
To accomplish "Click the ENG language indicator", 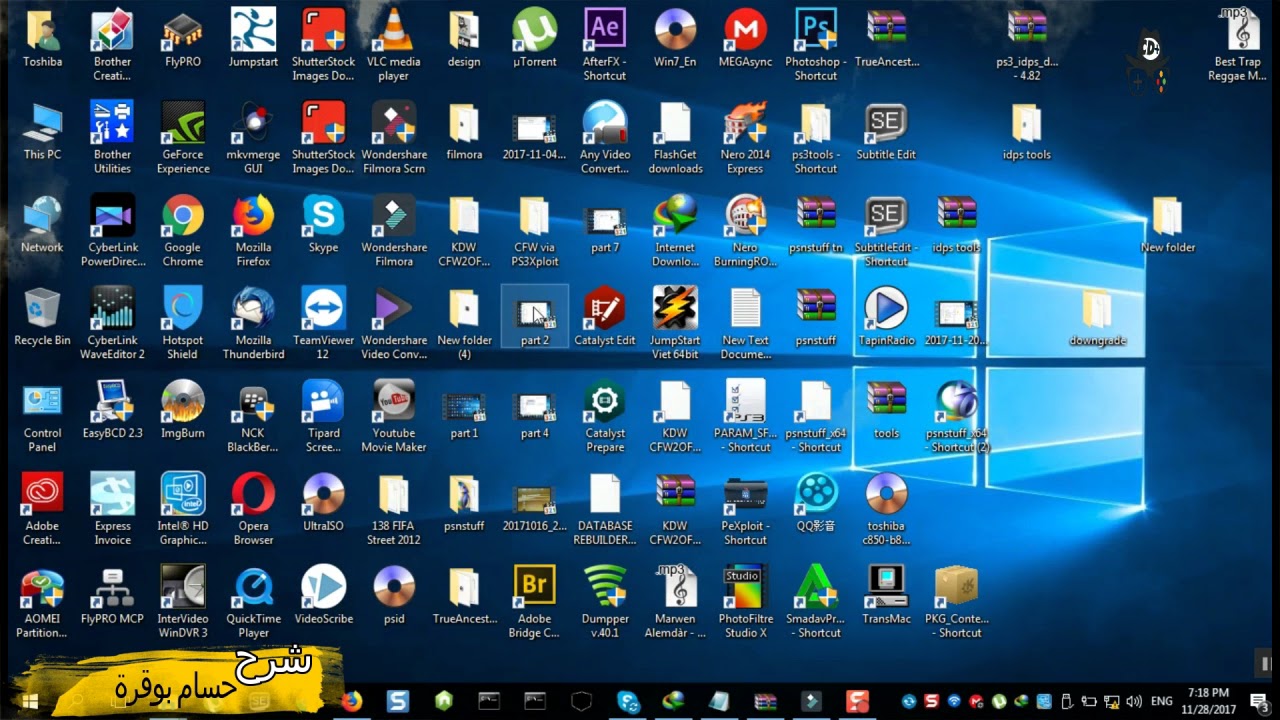I will [x=1162, y=701].
